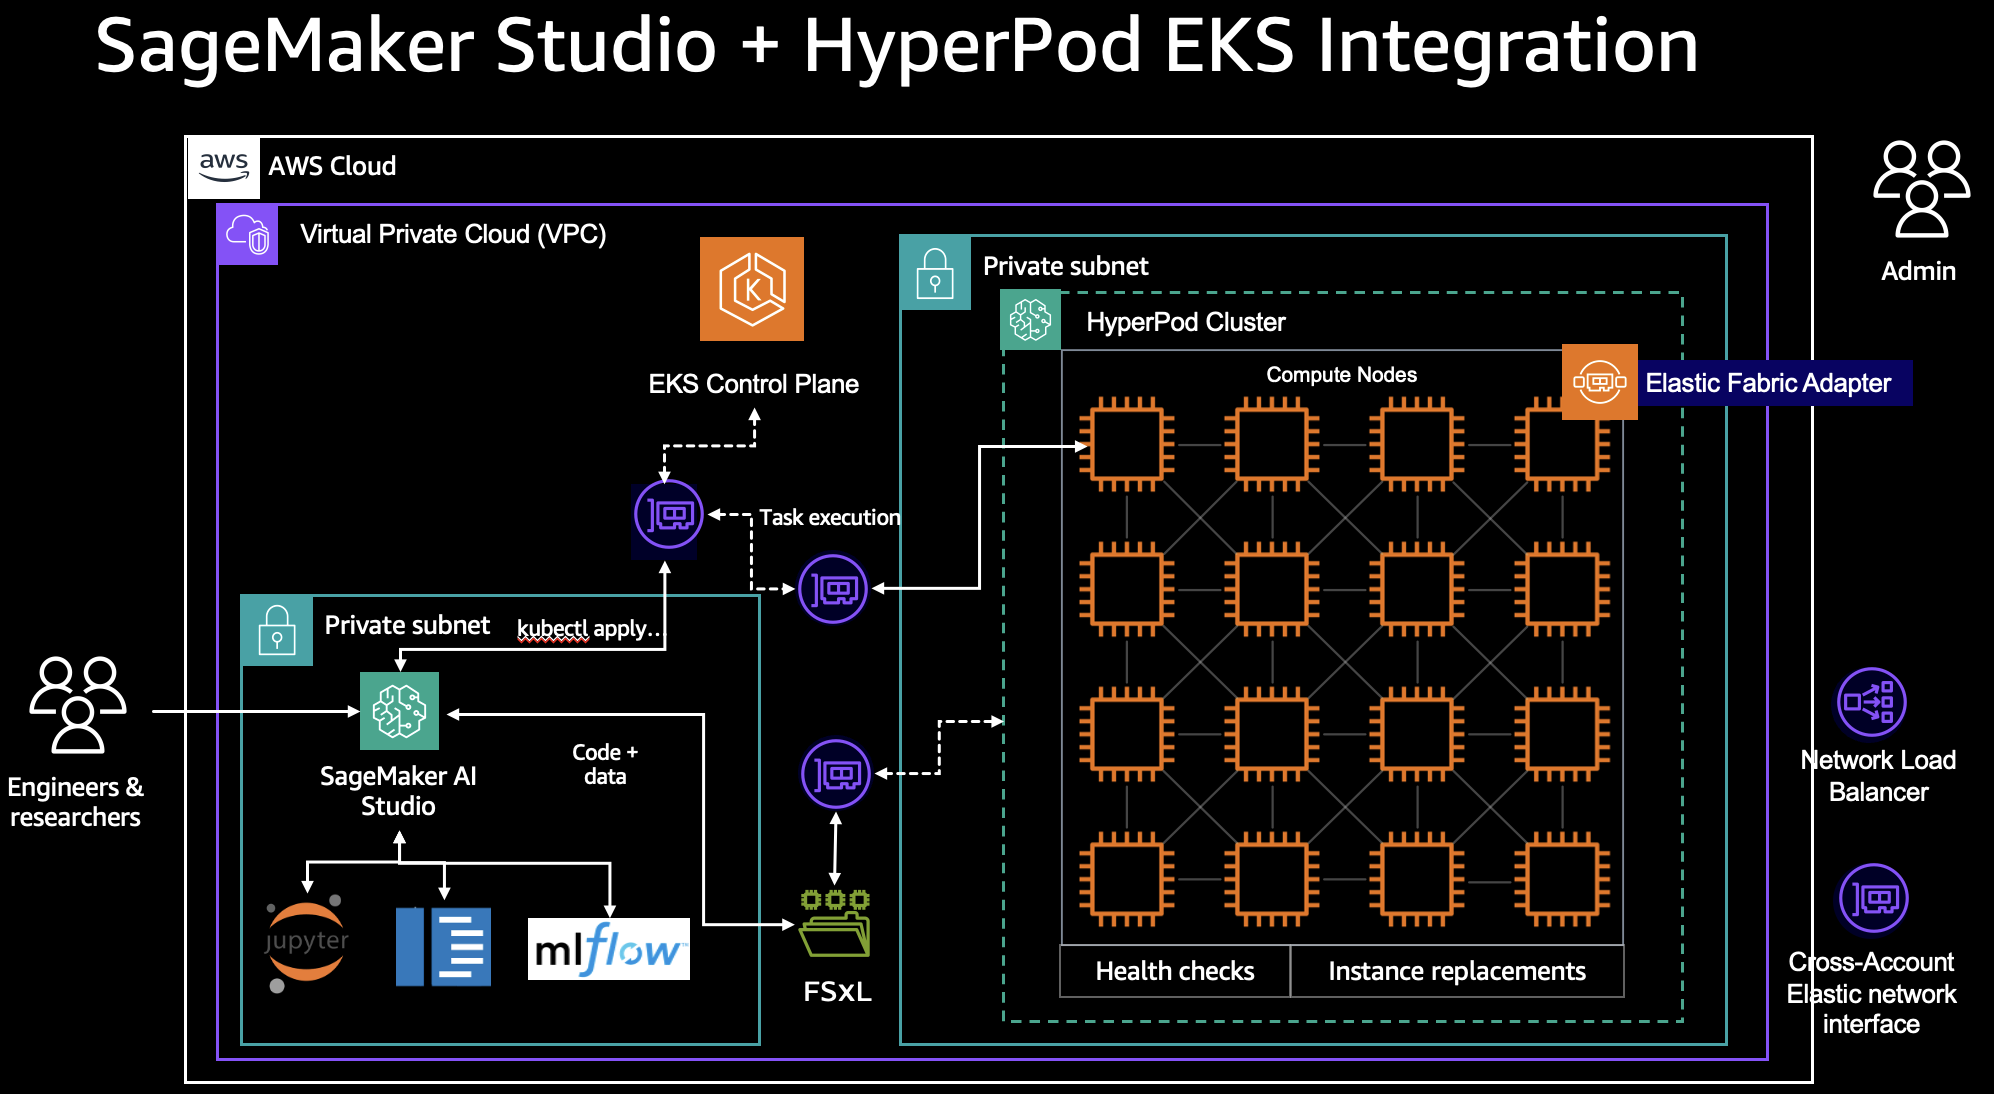1994x1094 pixels.
Task: Select the Network Load Balancer icon
Action: pos(1871,702)
